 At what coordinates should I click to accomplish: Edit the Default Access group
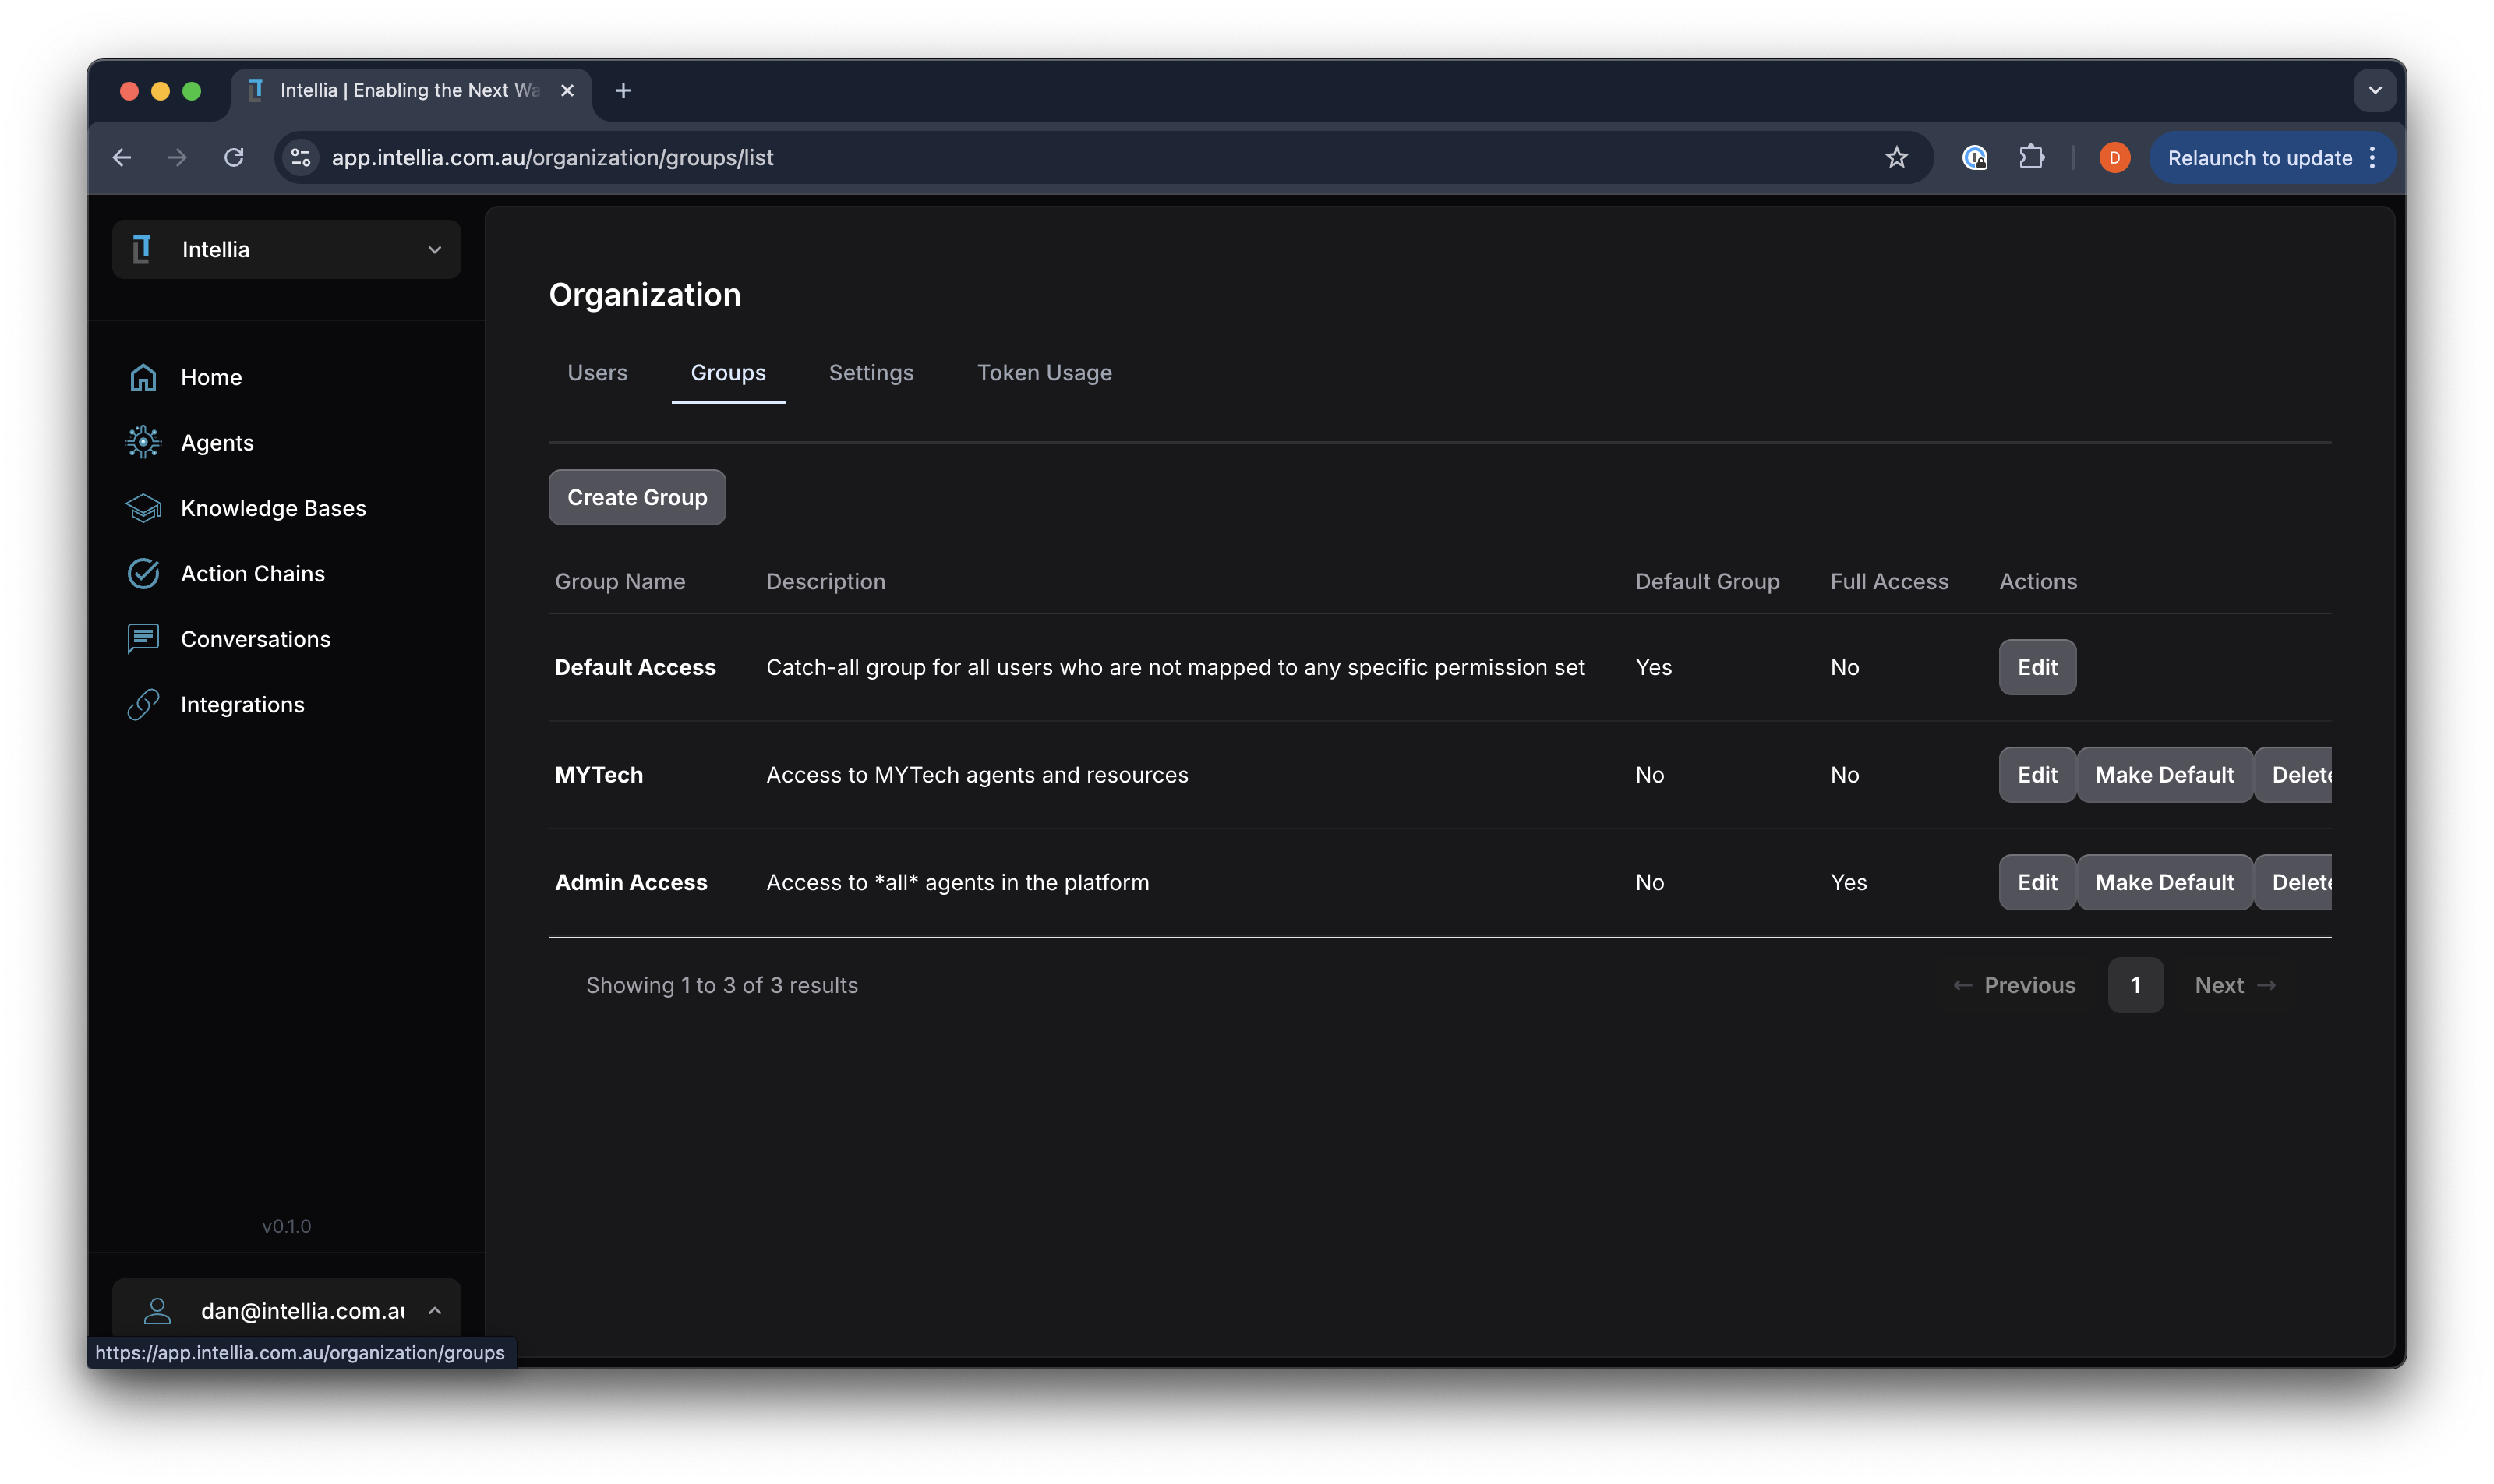click(x=2037, y=667)
